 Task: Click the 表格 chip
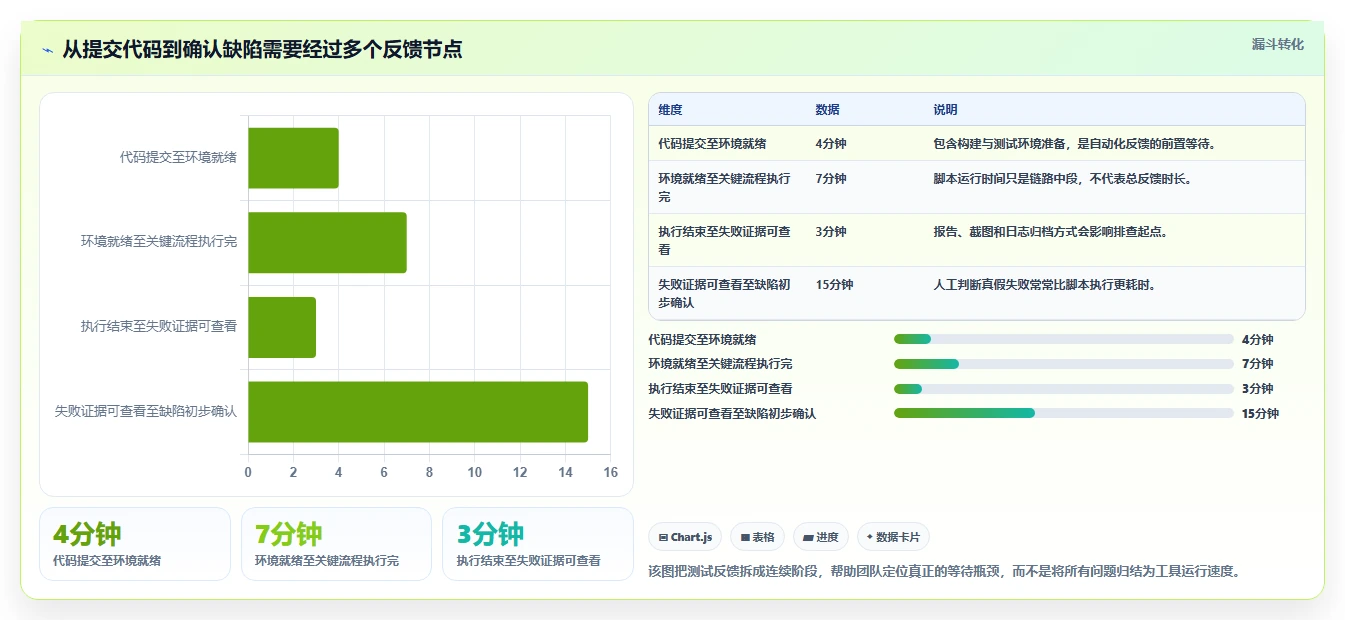(758, 537)
